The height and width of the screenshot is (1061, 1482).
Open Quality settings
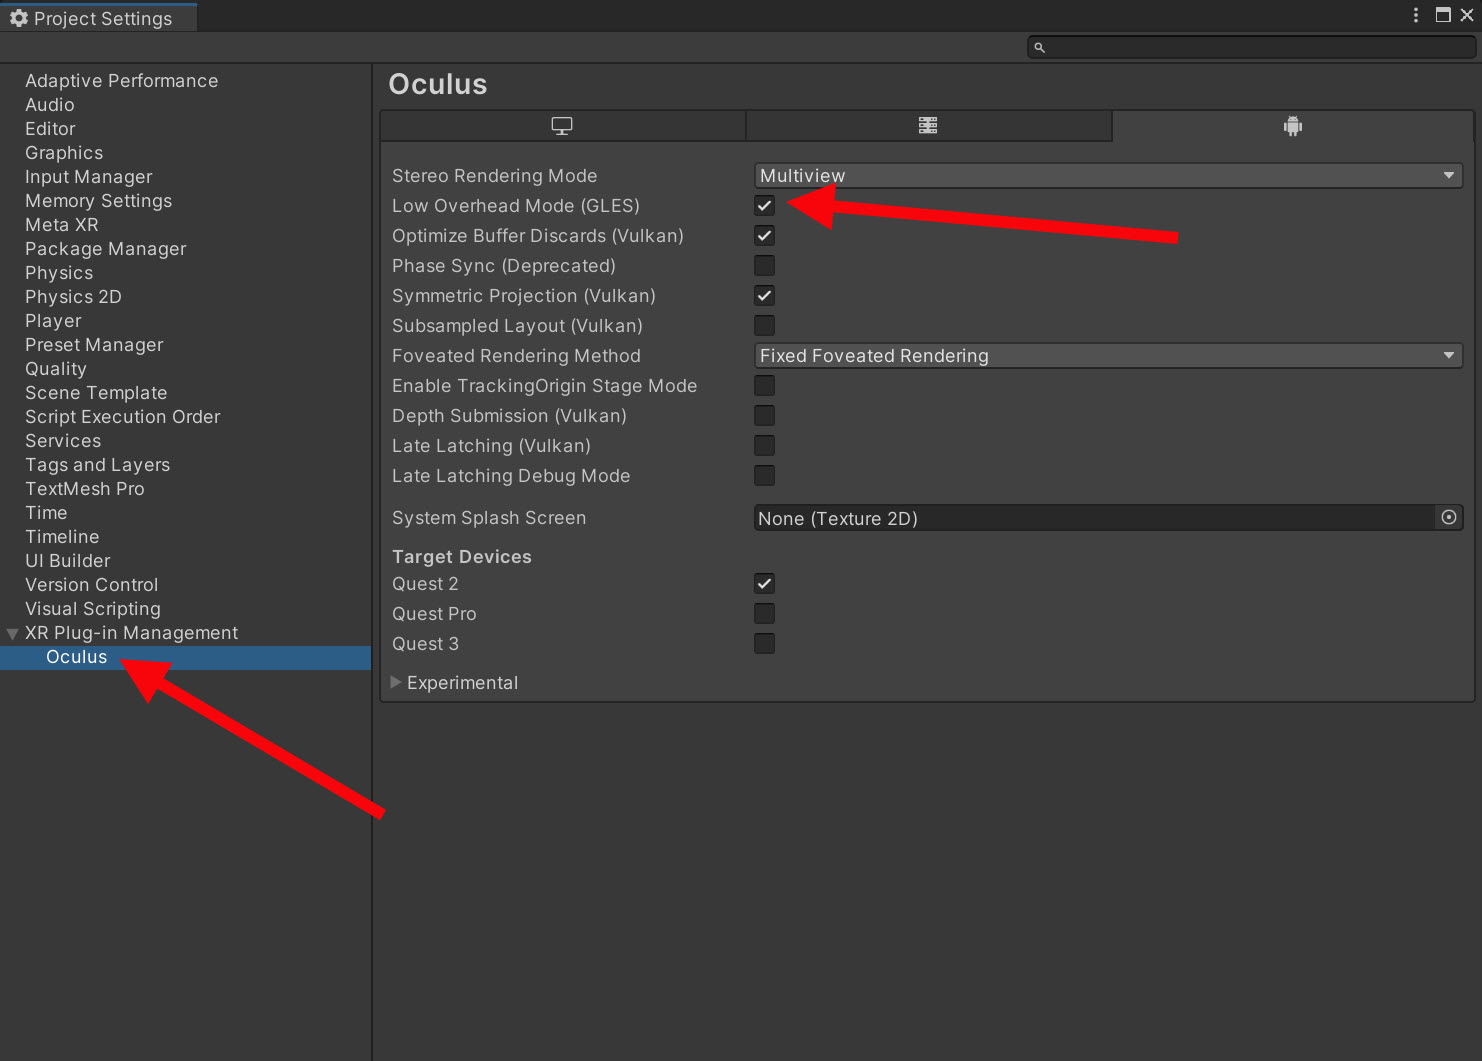pos(56,369)
